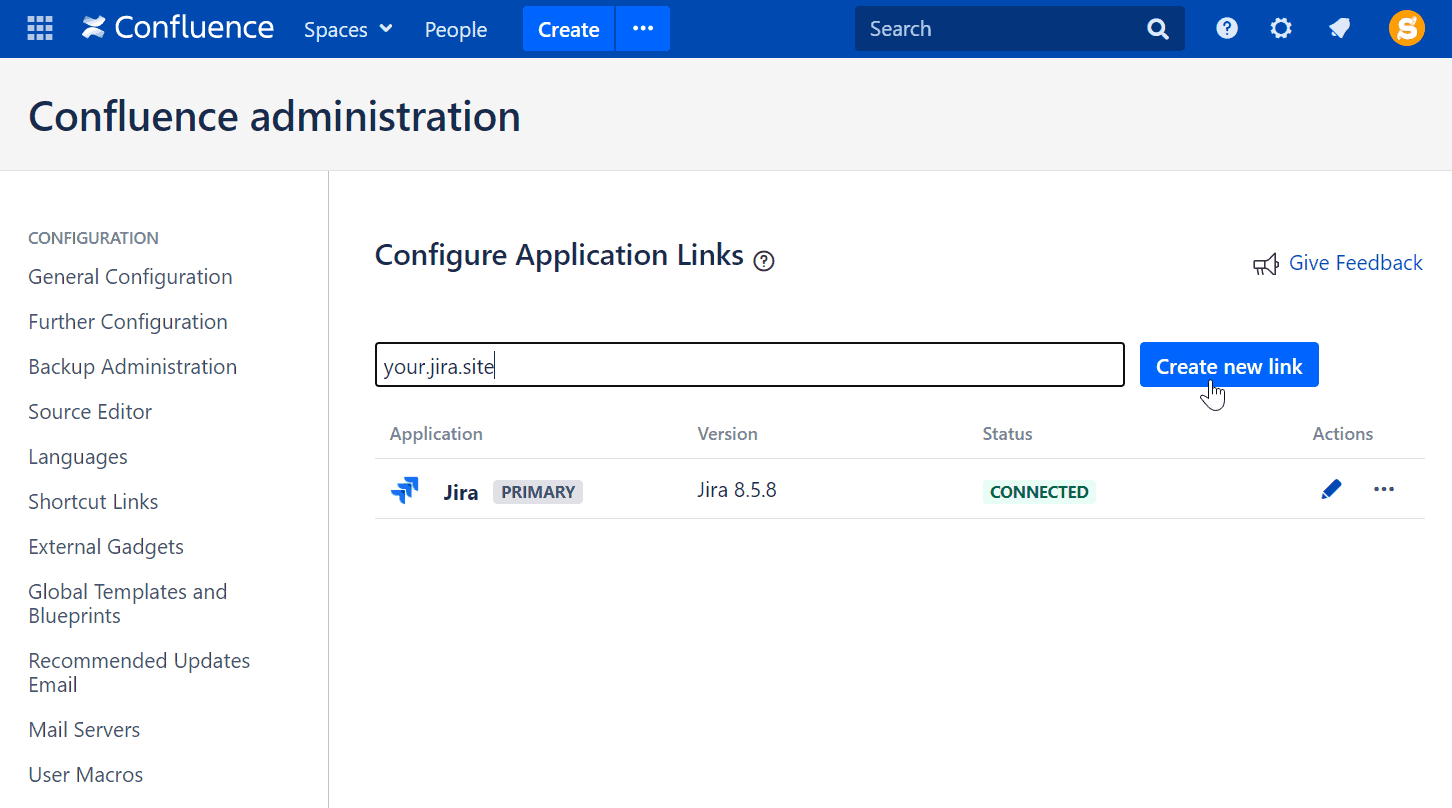Open the Search box in the top bar
This screenshot has width=1452, height=808.
[x=1000, y=28]
